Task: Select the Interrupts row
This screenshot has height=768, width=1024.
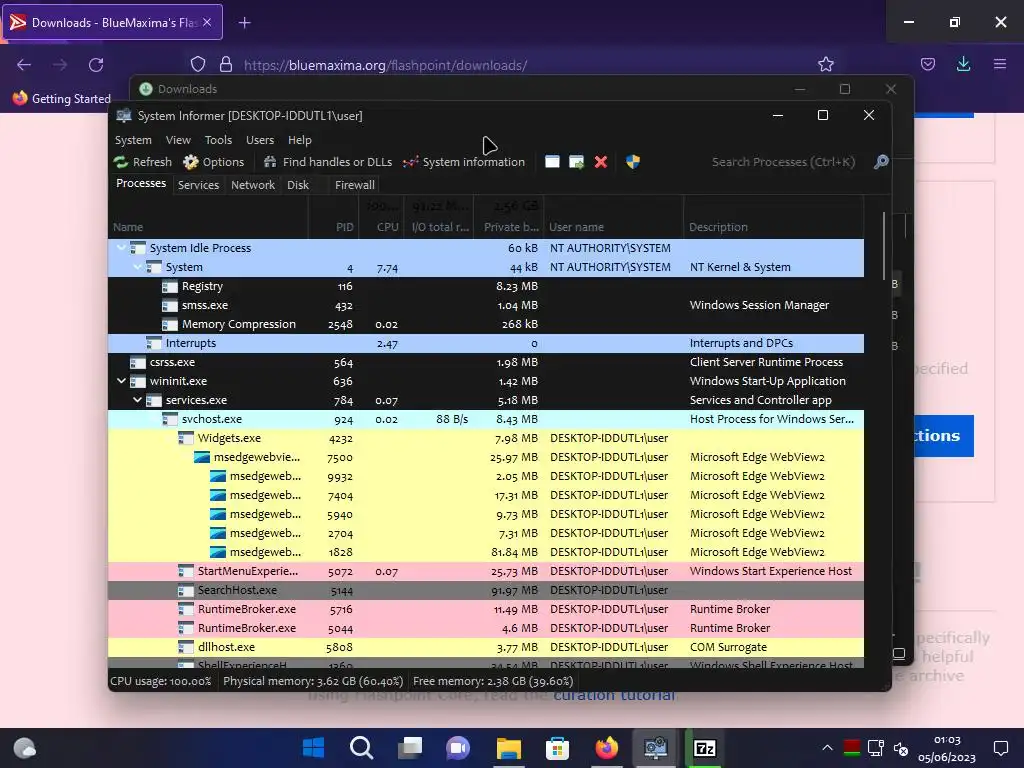Action: (x=486, y=343)
